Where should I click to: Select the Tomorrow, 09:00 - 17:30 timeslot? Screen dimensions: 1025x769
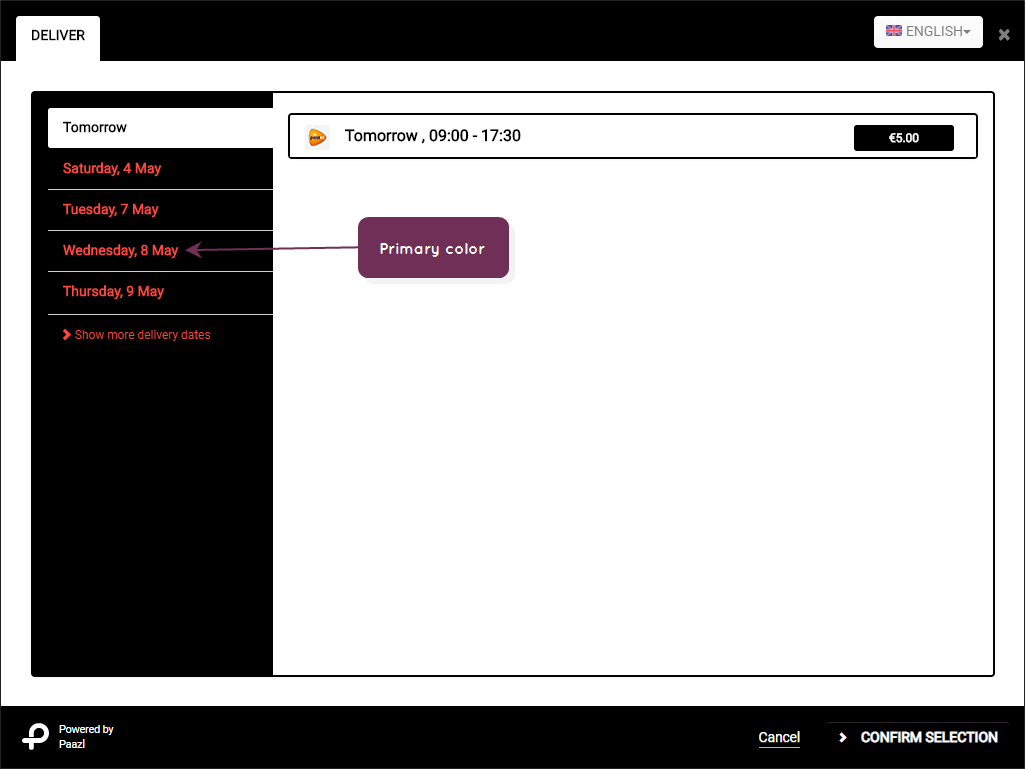click(633, 136)
